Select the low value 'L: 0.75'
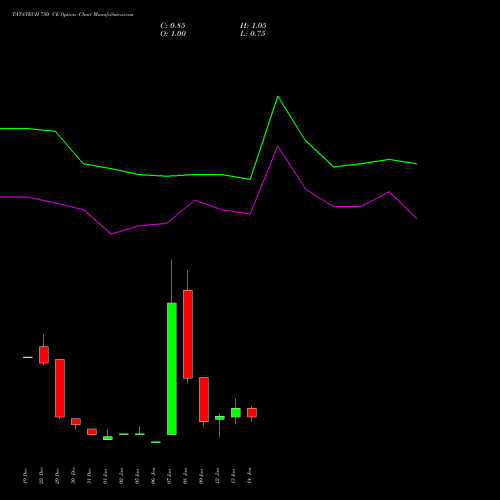The width and height of the screenshot is (500, 500). [253, 34]
